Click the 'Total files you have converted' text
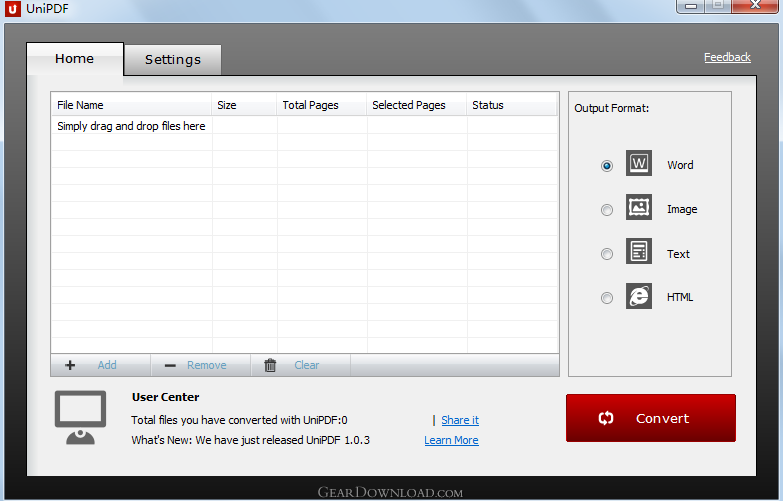Image resolution: width=783 pixels, height=501 pixels. 239,420
